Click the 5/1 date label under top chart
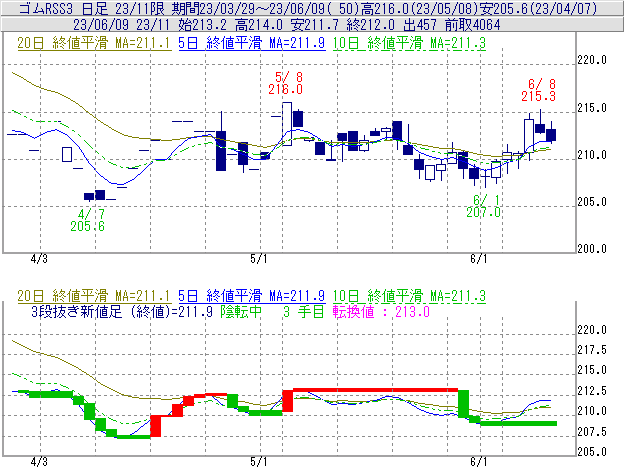624x475 pixels. click(259, 259)
